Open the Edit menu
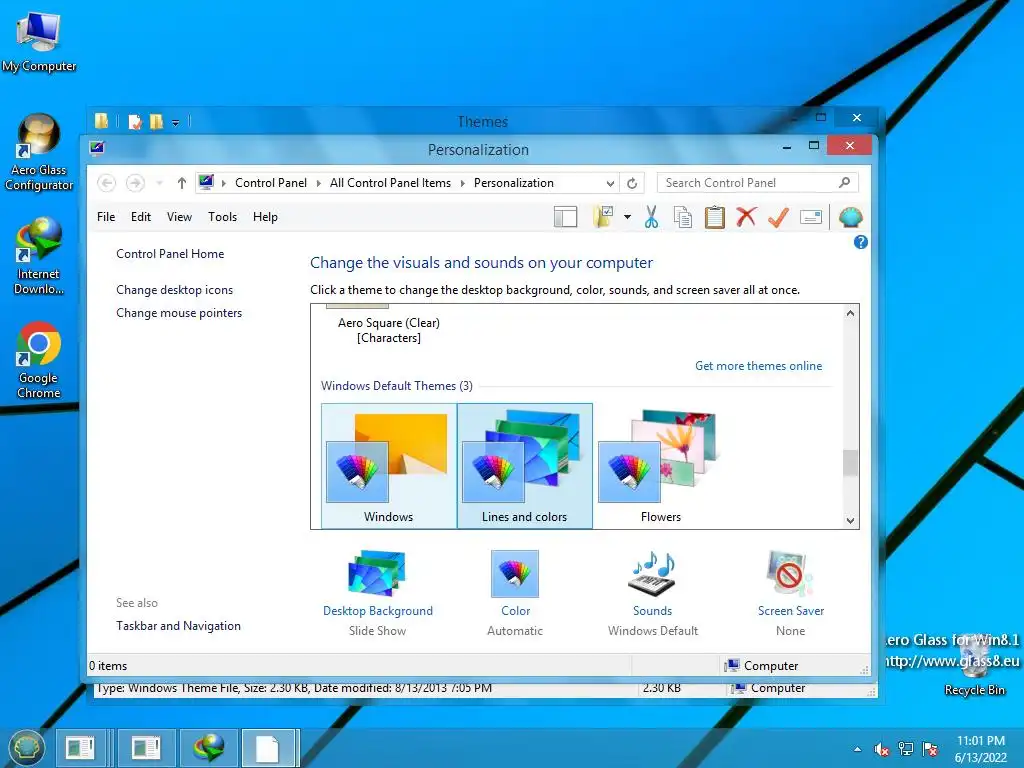The image size is (1024, 768). click(140, 217)
